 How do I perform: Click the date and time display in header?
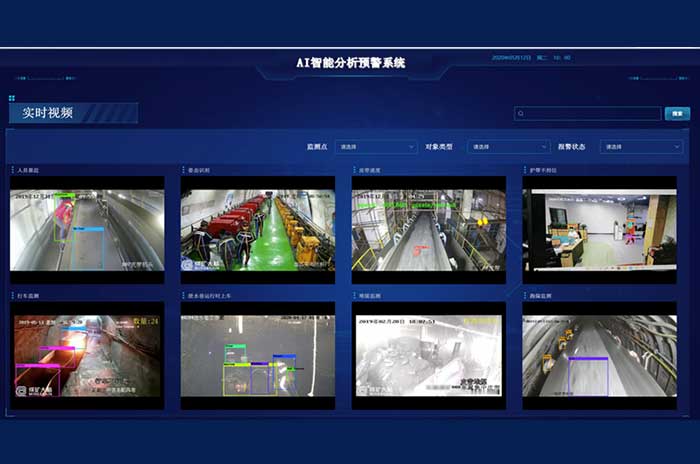click(x=530, y=58)
